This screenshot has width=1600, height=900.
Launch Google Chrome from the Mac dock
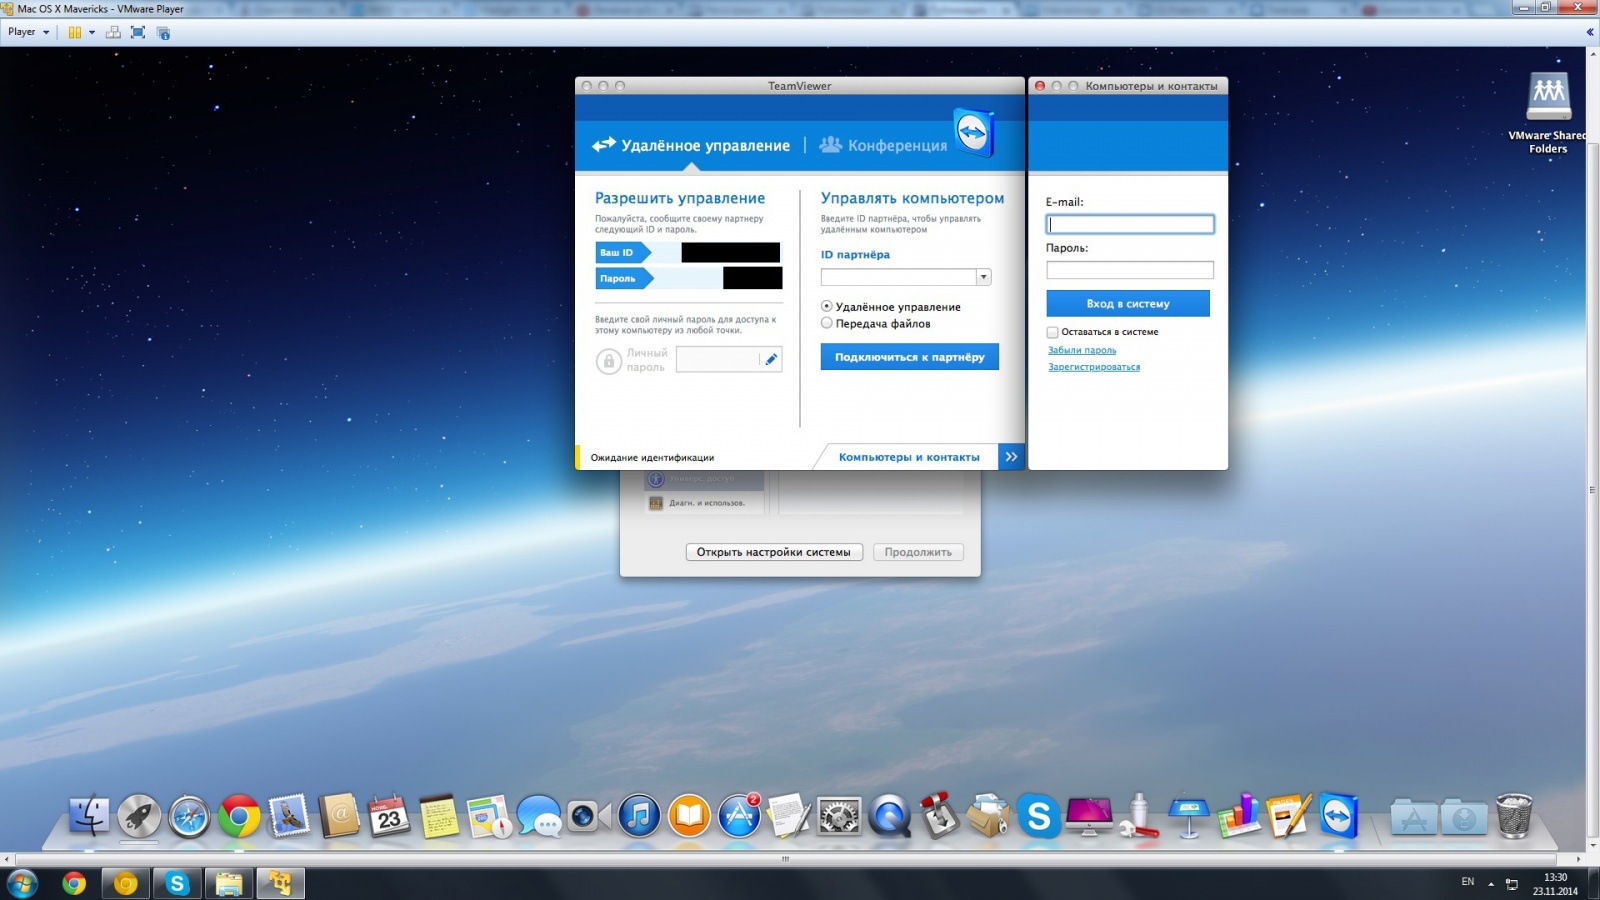(239, 817)
